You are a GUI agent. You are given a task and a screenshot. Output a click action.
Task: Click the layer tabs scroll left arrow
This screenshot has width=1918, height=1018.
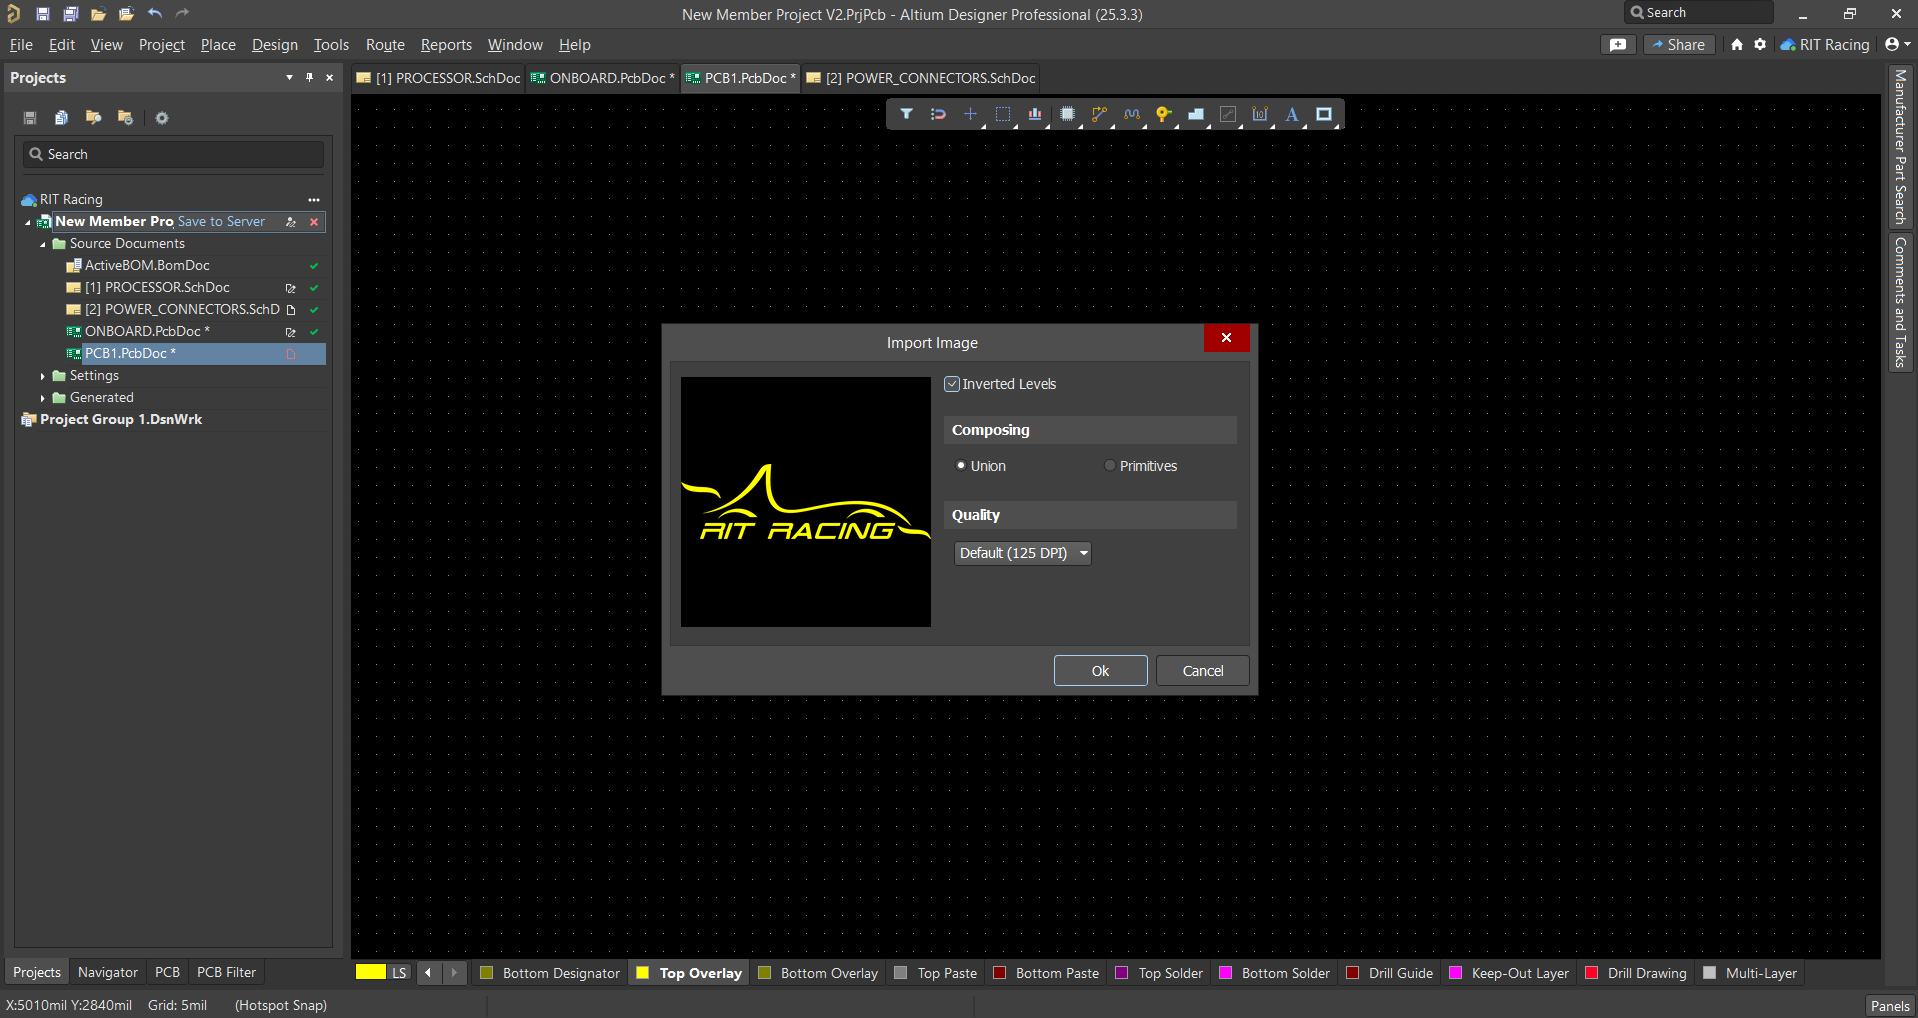pos(428,972)
